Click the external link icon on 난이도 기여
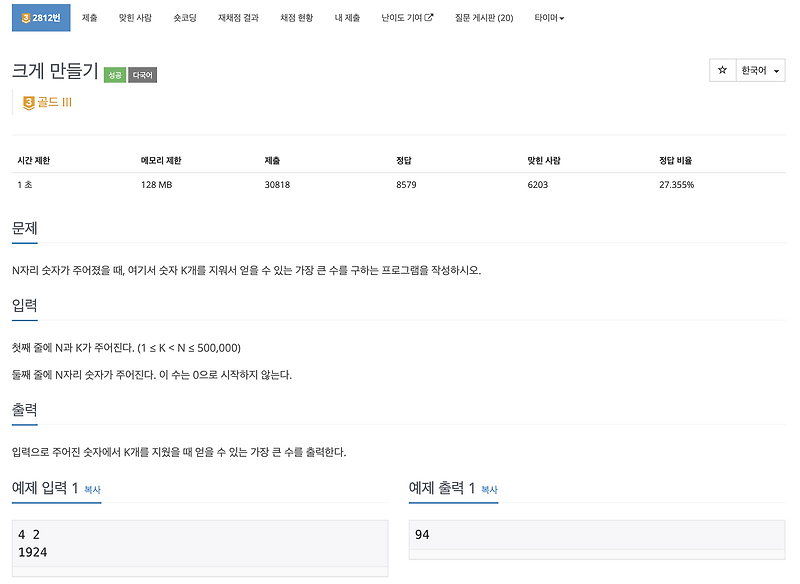The height and width of the screenshot is (584, 800). pos(427,17)
